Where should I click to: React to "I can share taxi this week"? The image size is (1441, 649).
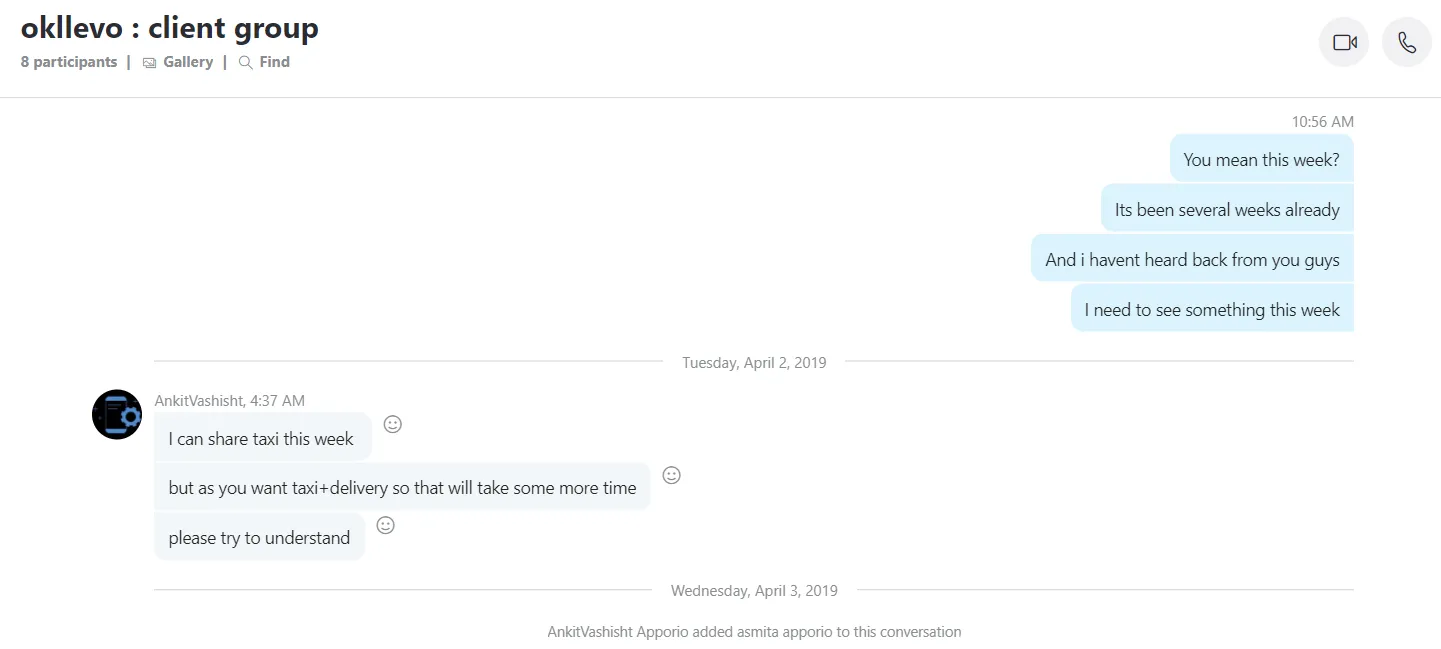[x=393, y=424]
